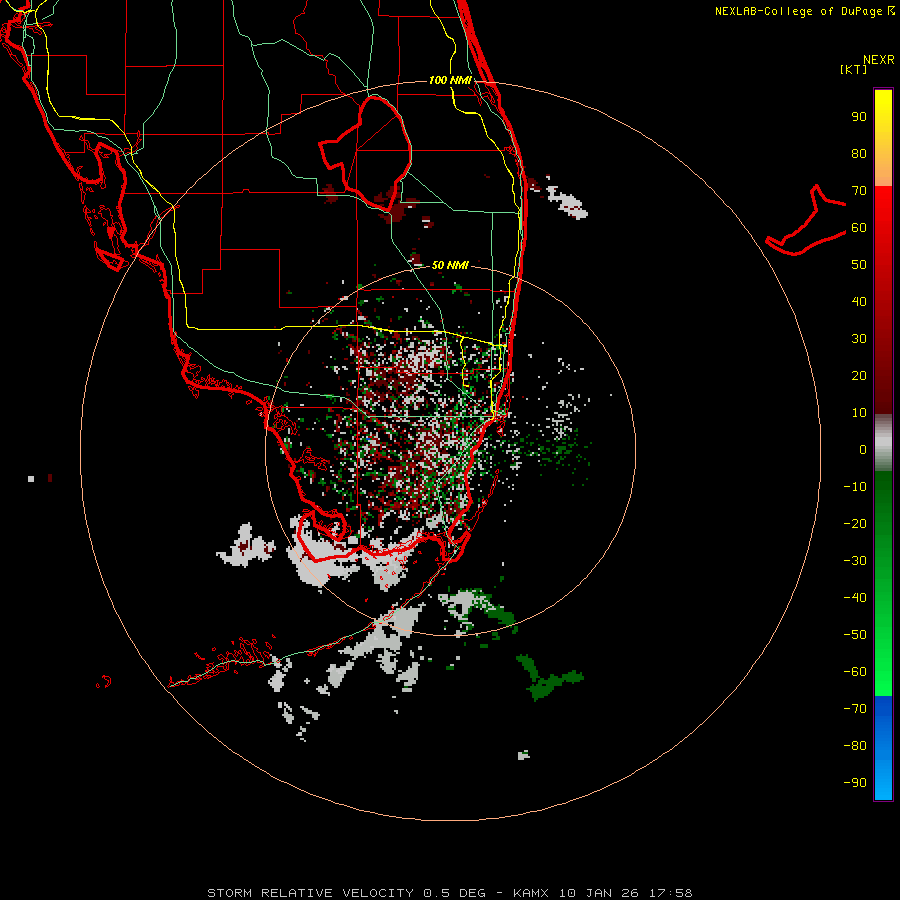The height and width of the screenshot is (900, 900).
Task: Click the positive 70 knot scale value
Action: [x=859, y=191]
